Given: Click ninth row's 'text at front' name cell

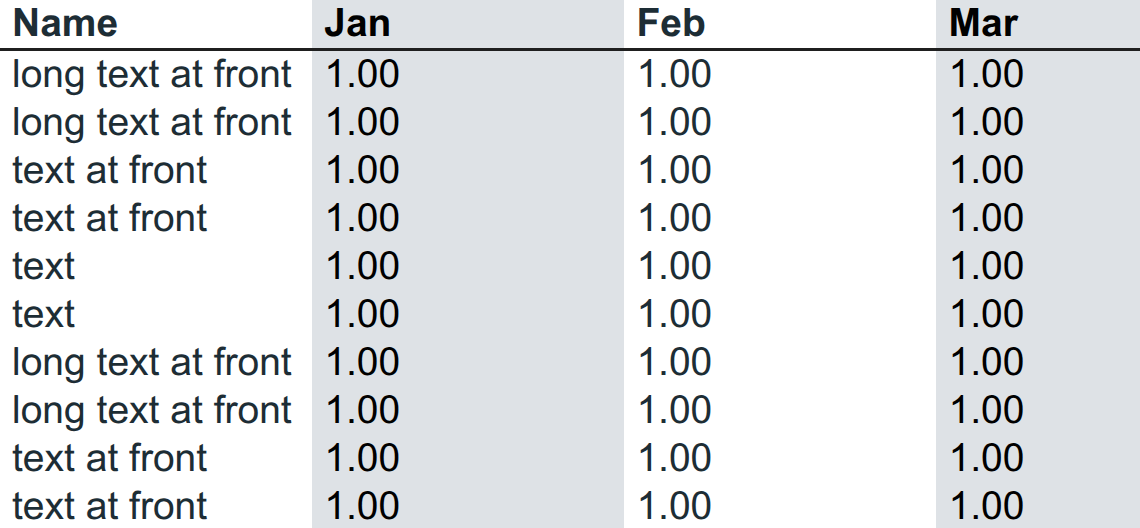Looking at the screenshot, I should coord(111,458).
